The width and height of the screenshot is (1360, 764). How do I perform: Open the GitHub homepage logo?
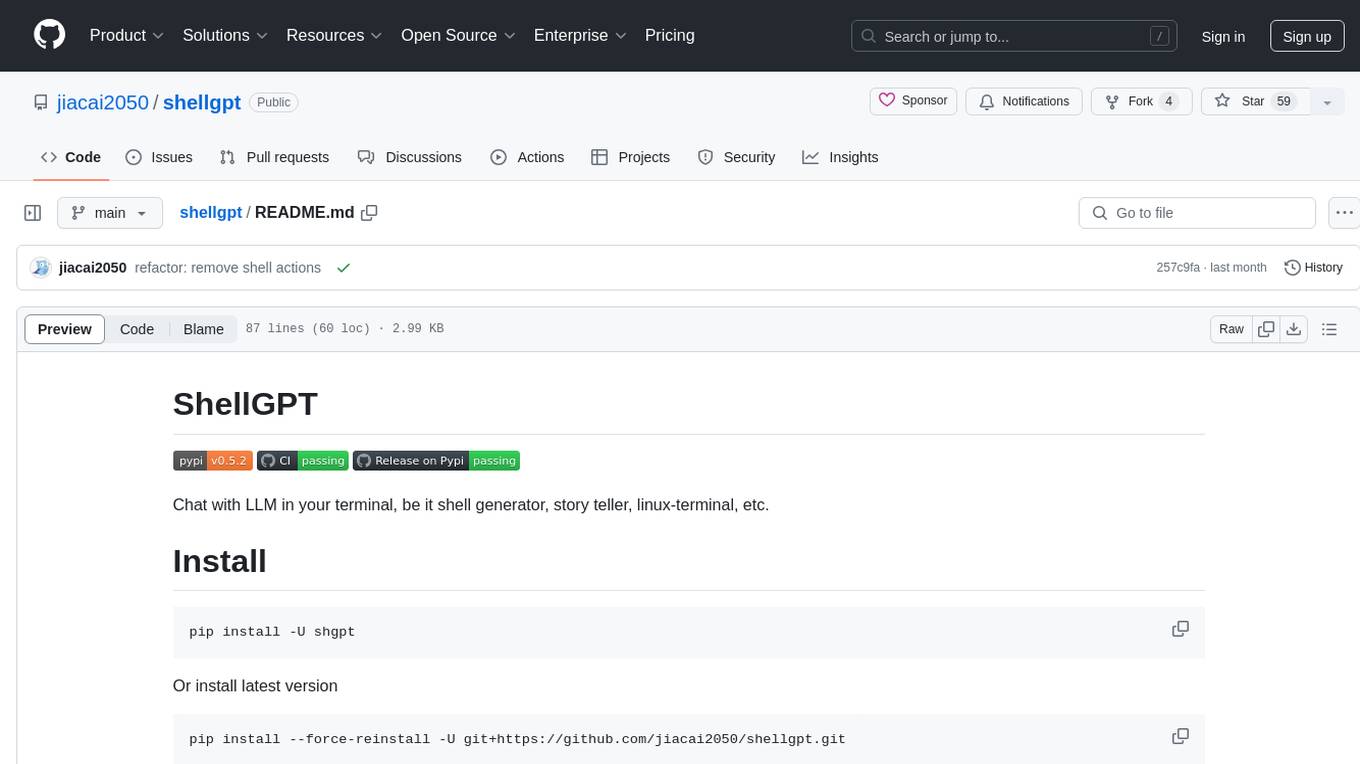coord(49,35)
